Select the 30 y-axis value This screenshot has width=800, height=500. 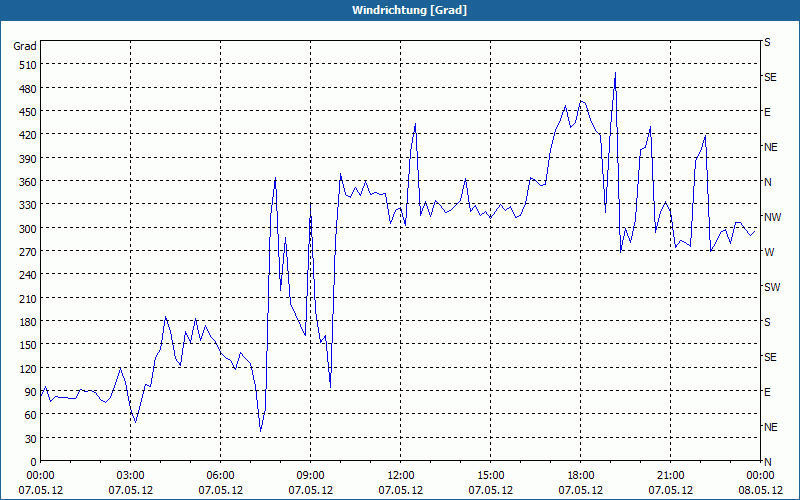point(31,439)
